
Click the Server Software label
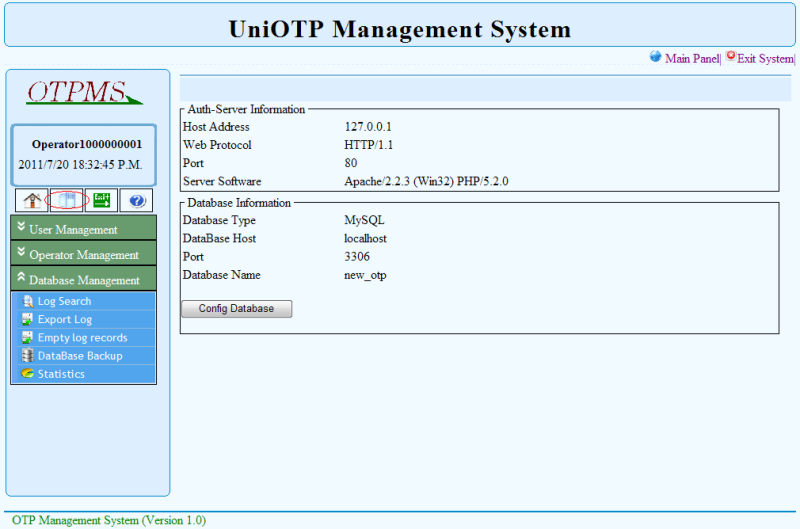pyautogui.click(x=222, y=181)
